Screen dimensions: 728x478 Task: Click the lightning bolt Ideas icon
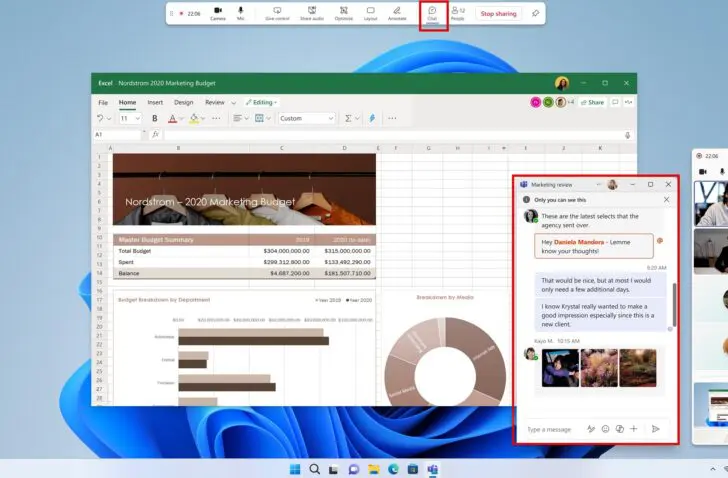click(372, 118)
